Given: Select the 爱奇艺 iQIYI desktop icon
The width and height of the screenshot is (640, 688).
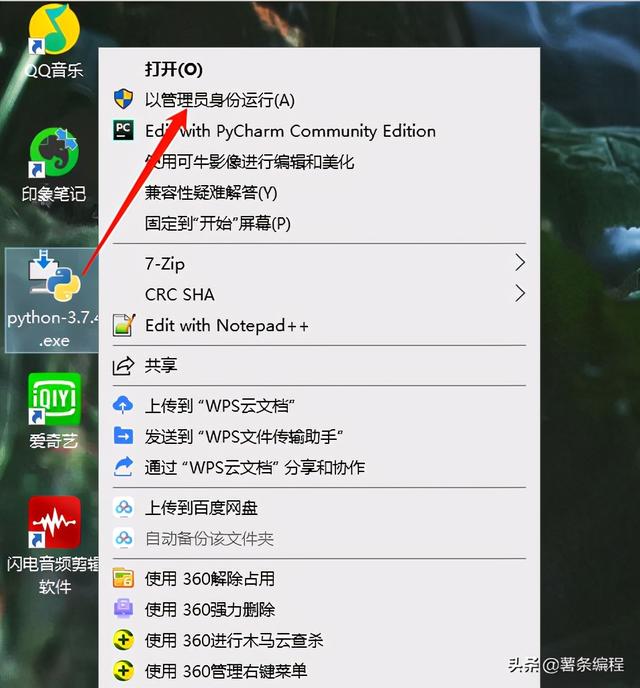Looking at the screenshot, I should tap(54, 399).
